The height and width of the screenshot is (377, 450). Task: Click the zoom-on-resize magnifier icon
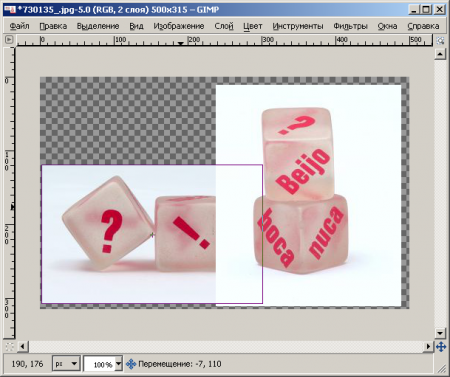[x=440, y=40]
